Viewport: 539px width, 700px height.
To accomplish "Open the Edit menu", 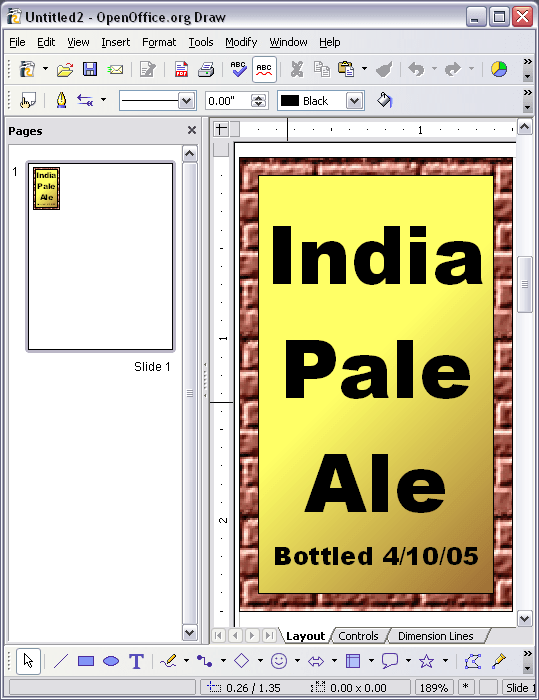I will [x=46, y=42].
